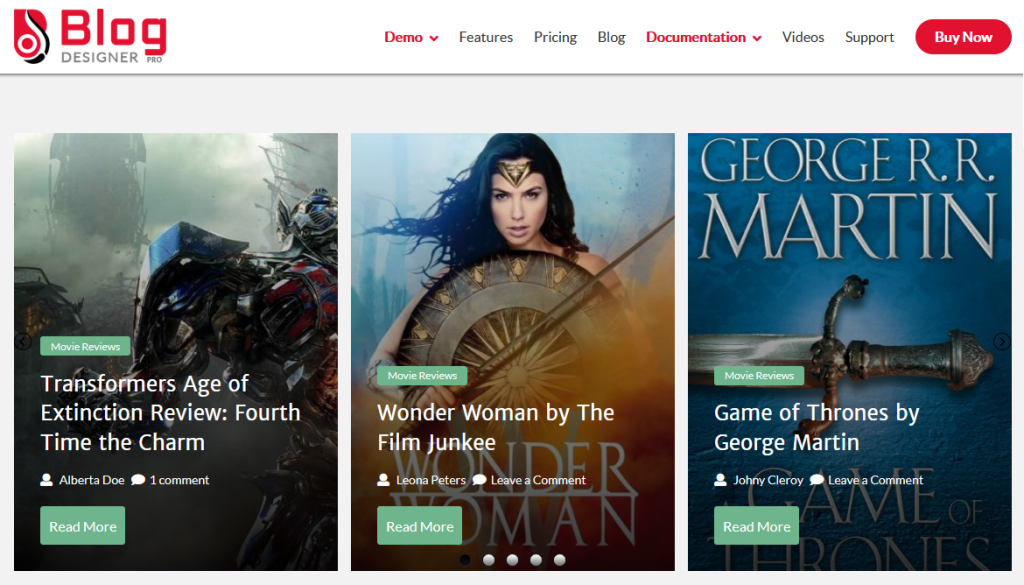Click the previous slide arrow
The image size is (1024, 585).
(22, 342)
